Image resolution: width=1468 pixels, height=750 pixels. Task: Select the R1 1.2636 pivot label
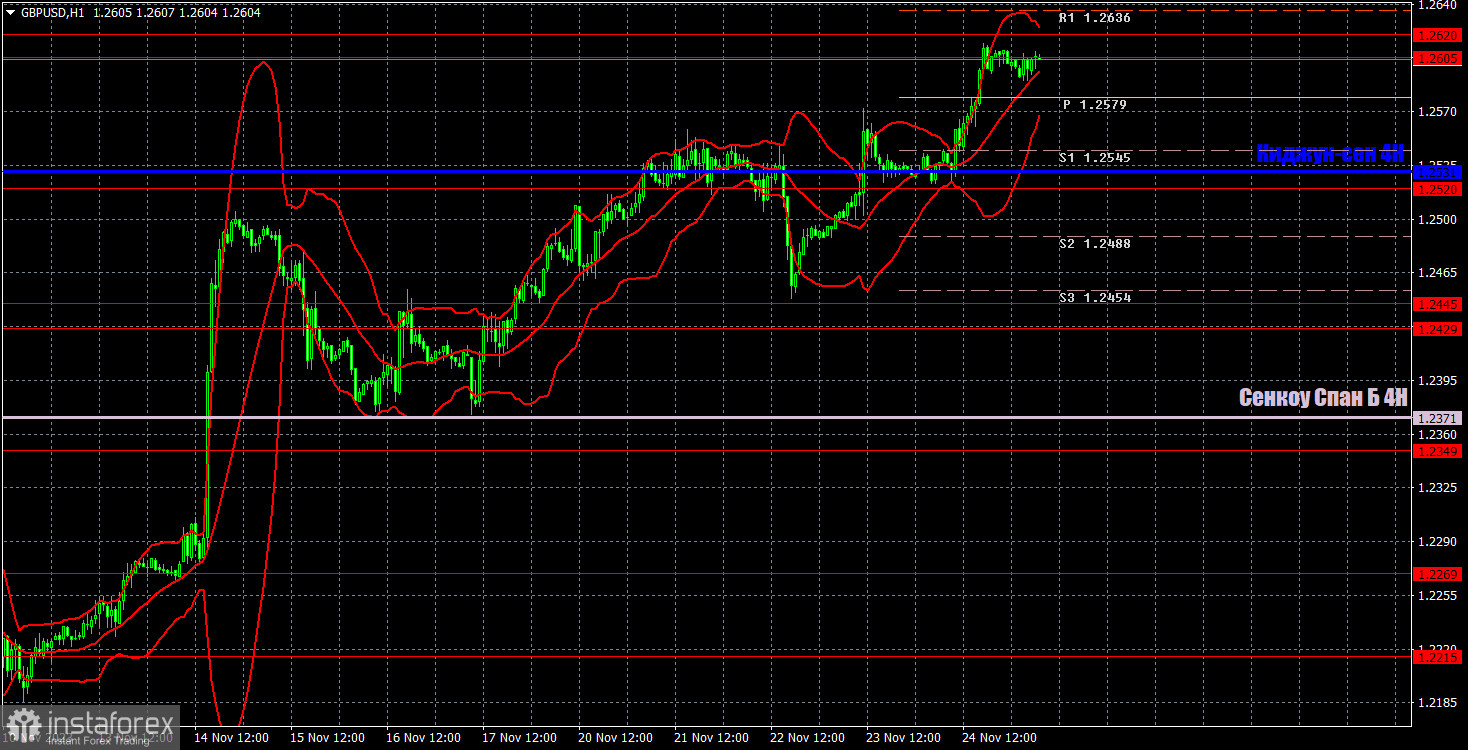1095,18
